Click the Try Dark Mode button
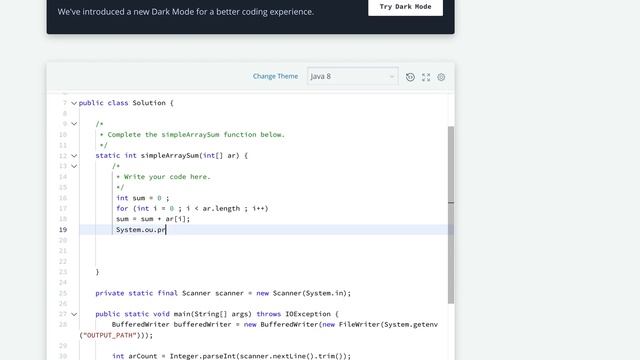Image resolution: width=640 pixels, height=360 pixels. (405, 7)
